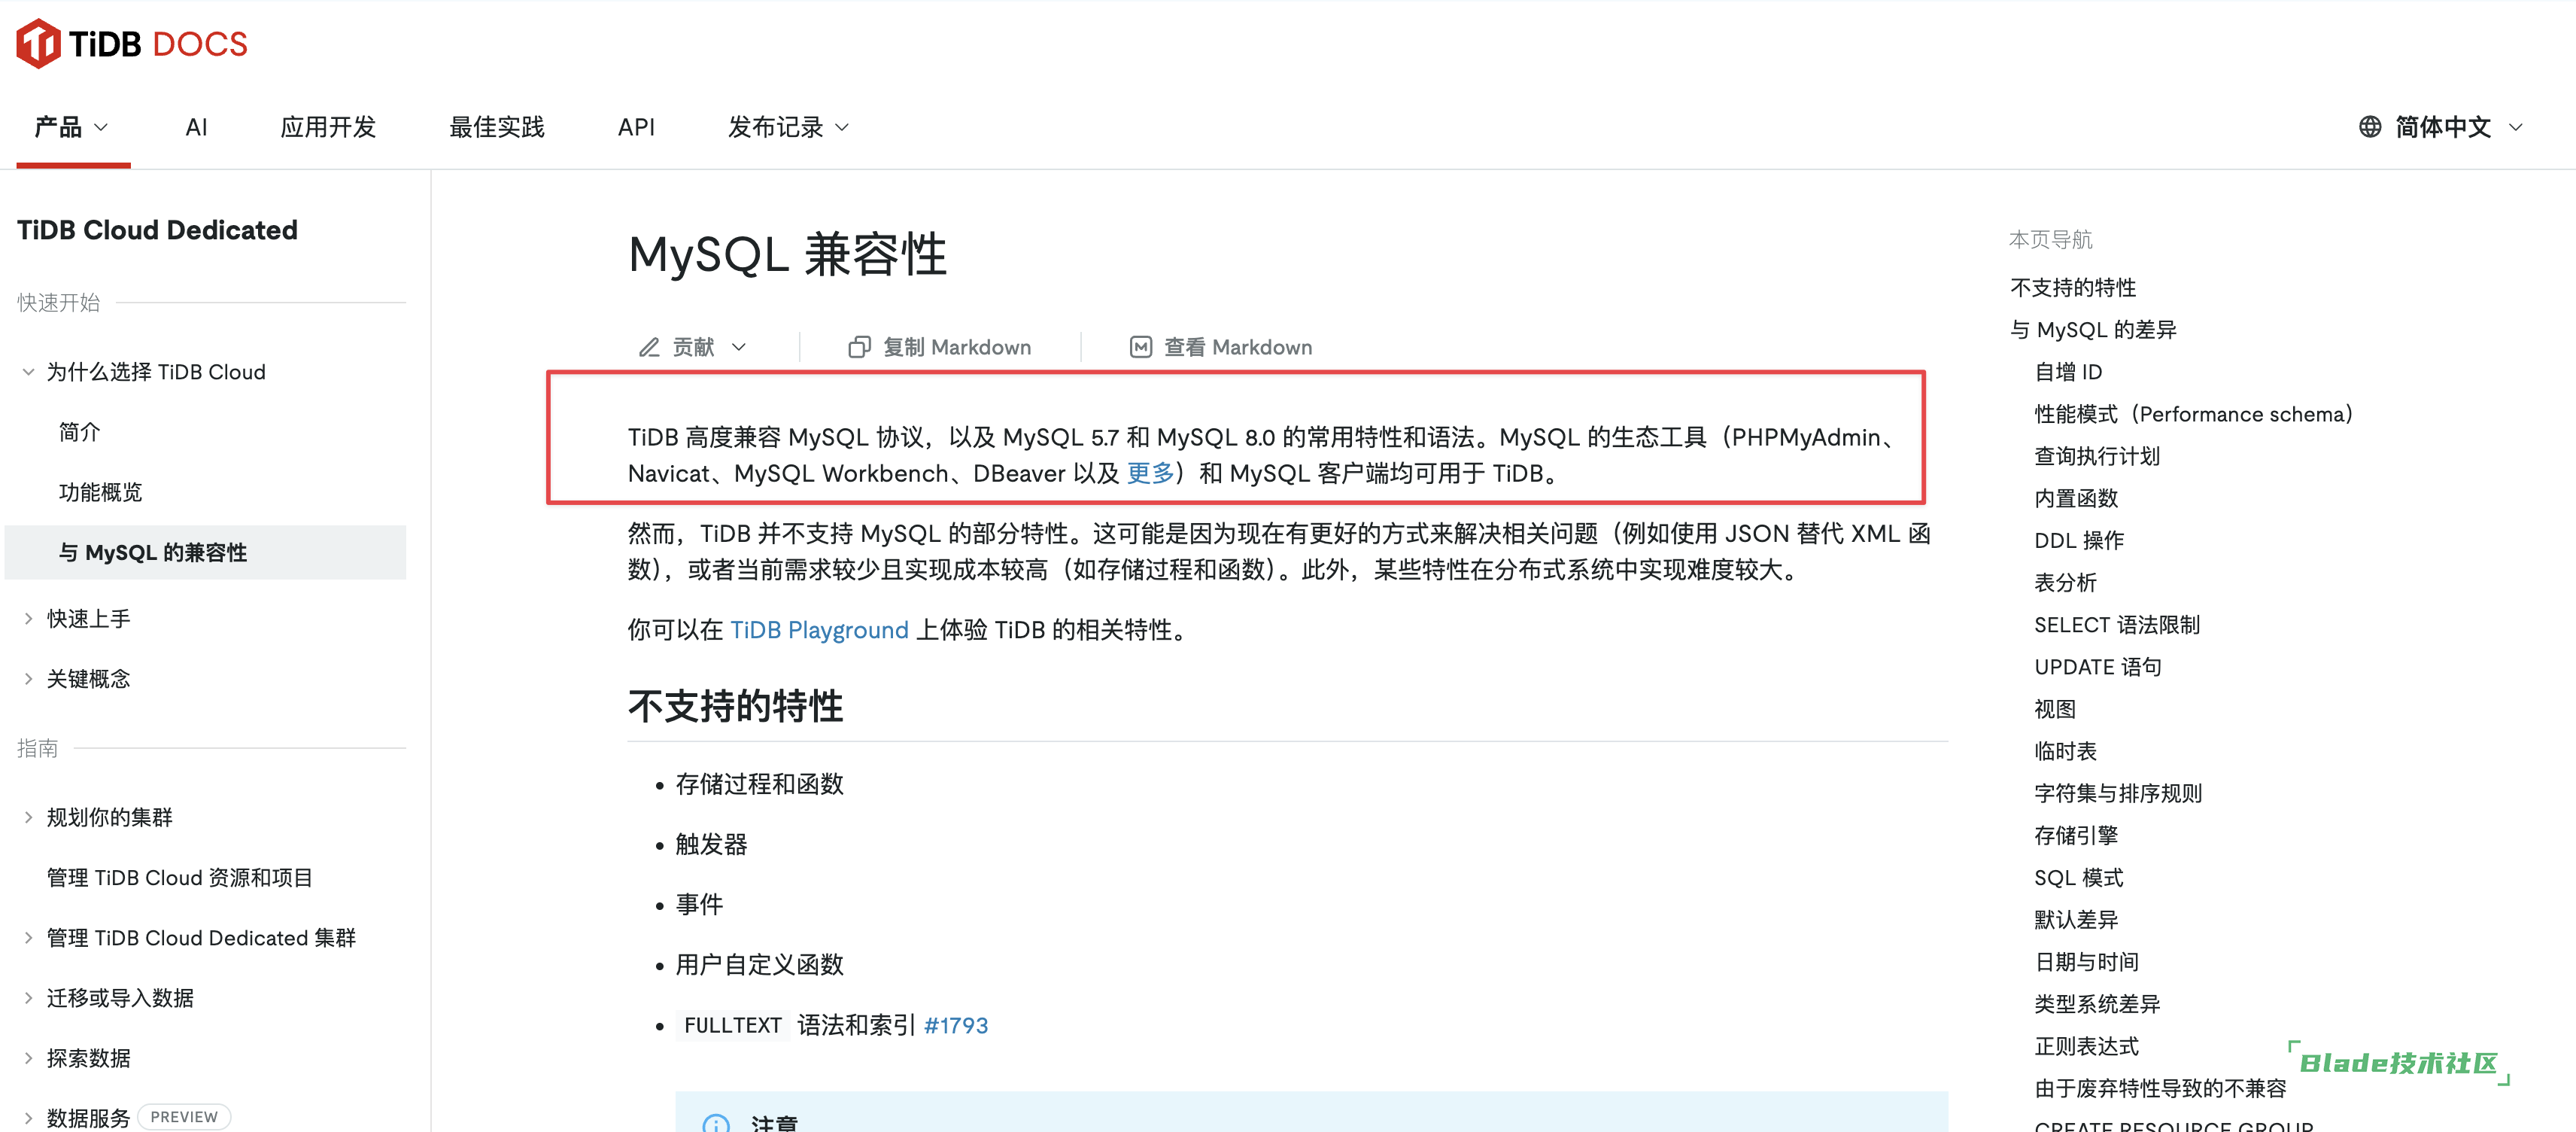Click the 查看 Markdown button
Image resolution: width=2576 pixels, height=1132 pixels.
(1220, 347)
